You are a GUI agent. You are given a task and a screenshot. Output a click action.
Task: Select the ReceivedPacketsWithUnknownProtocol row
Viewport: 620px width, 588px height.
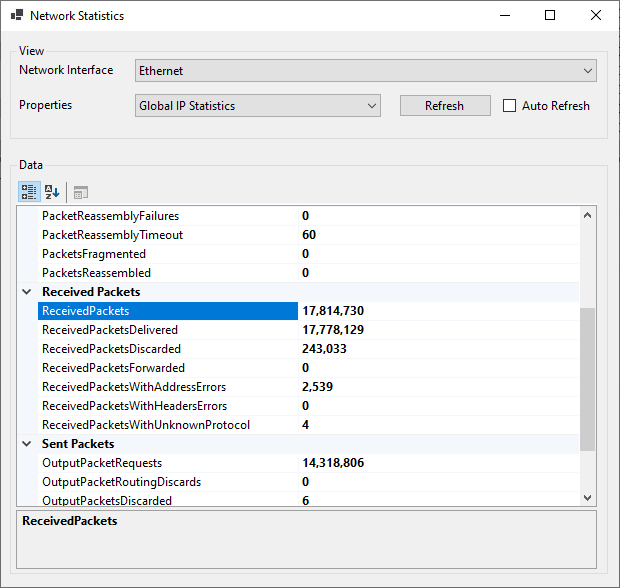tap(308, 425)
